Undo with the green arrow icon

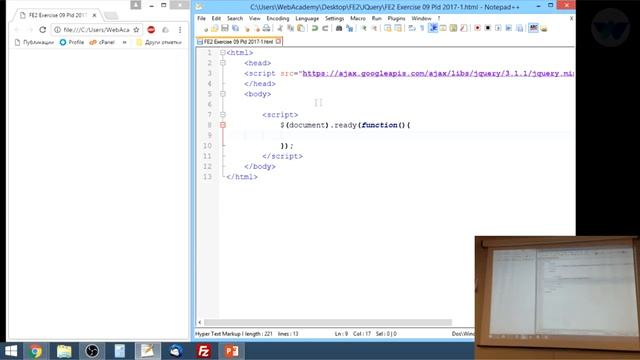coord(315,28)
